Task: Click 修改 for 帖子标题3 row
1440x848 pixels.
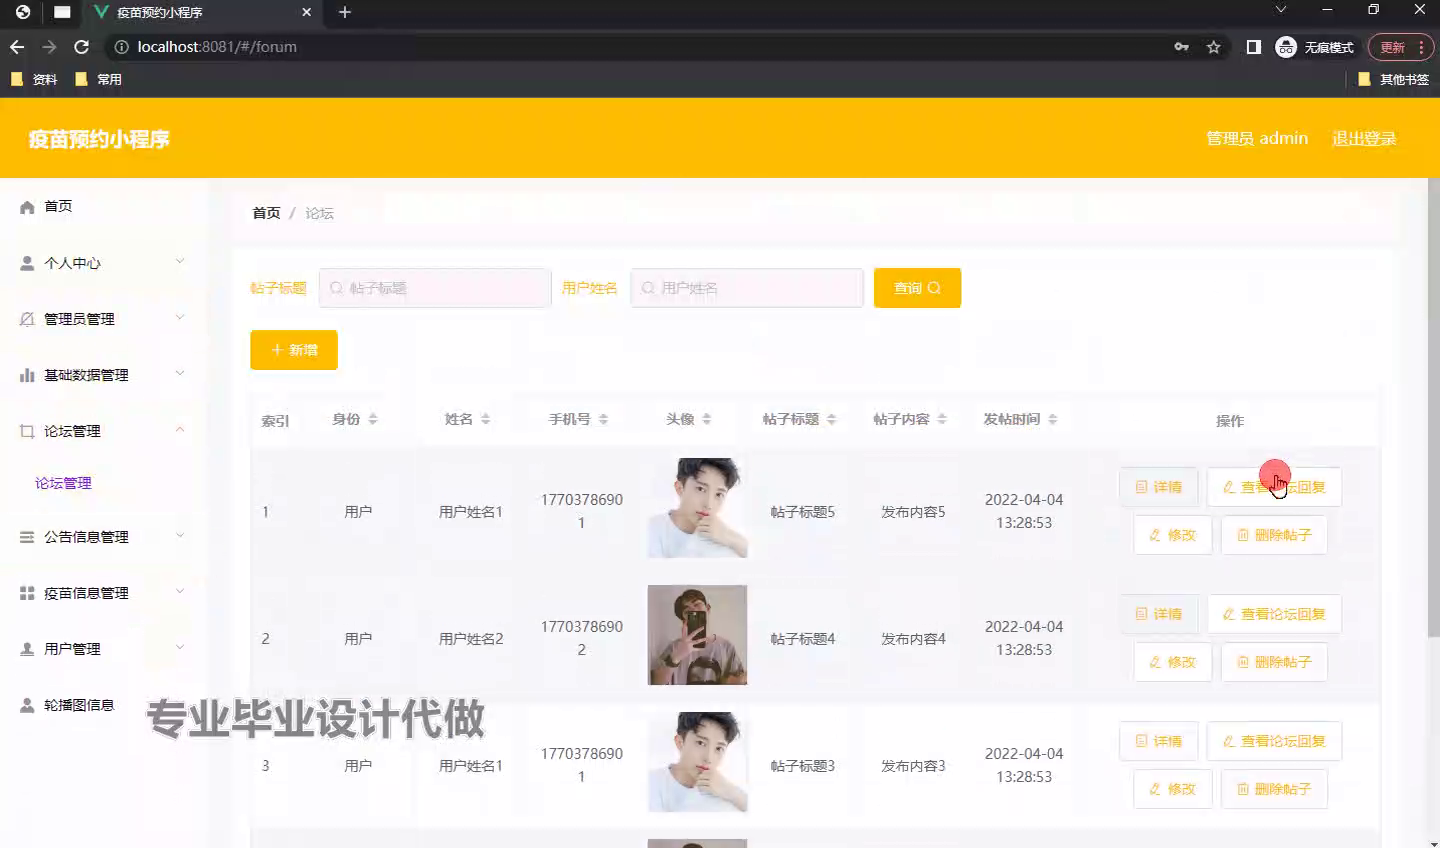Action: coord(1172,789)
